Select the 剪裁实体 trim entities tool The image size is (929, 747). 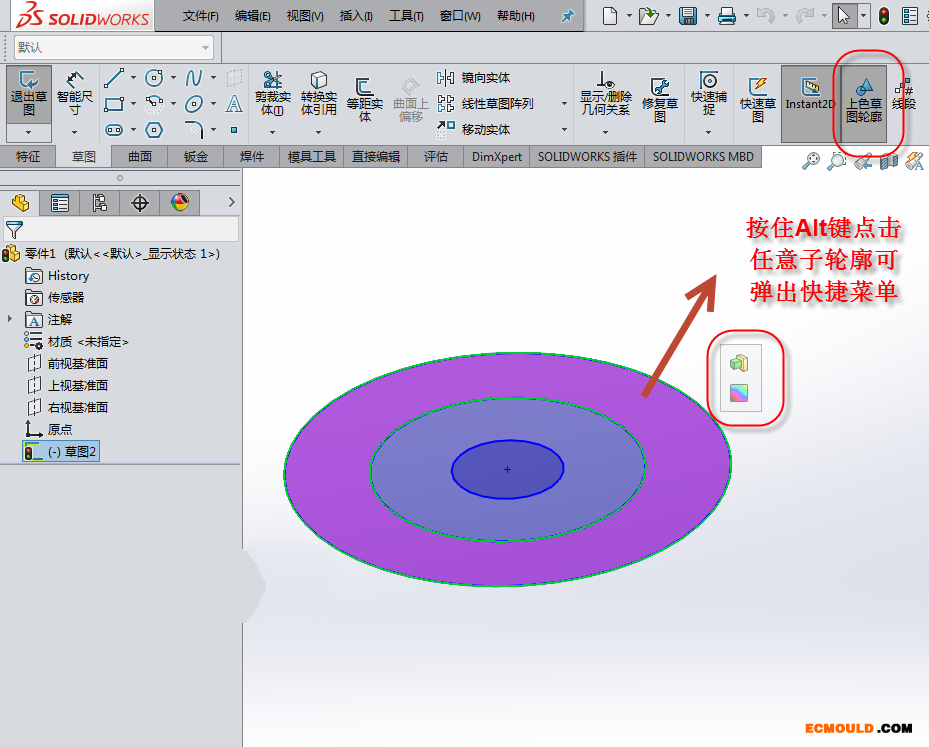pos(272,93)
